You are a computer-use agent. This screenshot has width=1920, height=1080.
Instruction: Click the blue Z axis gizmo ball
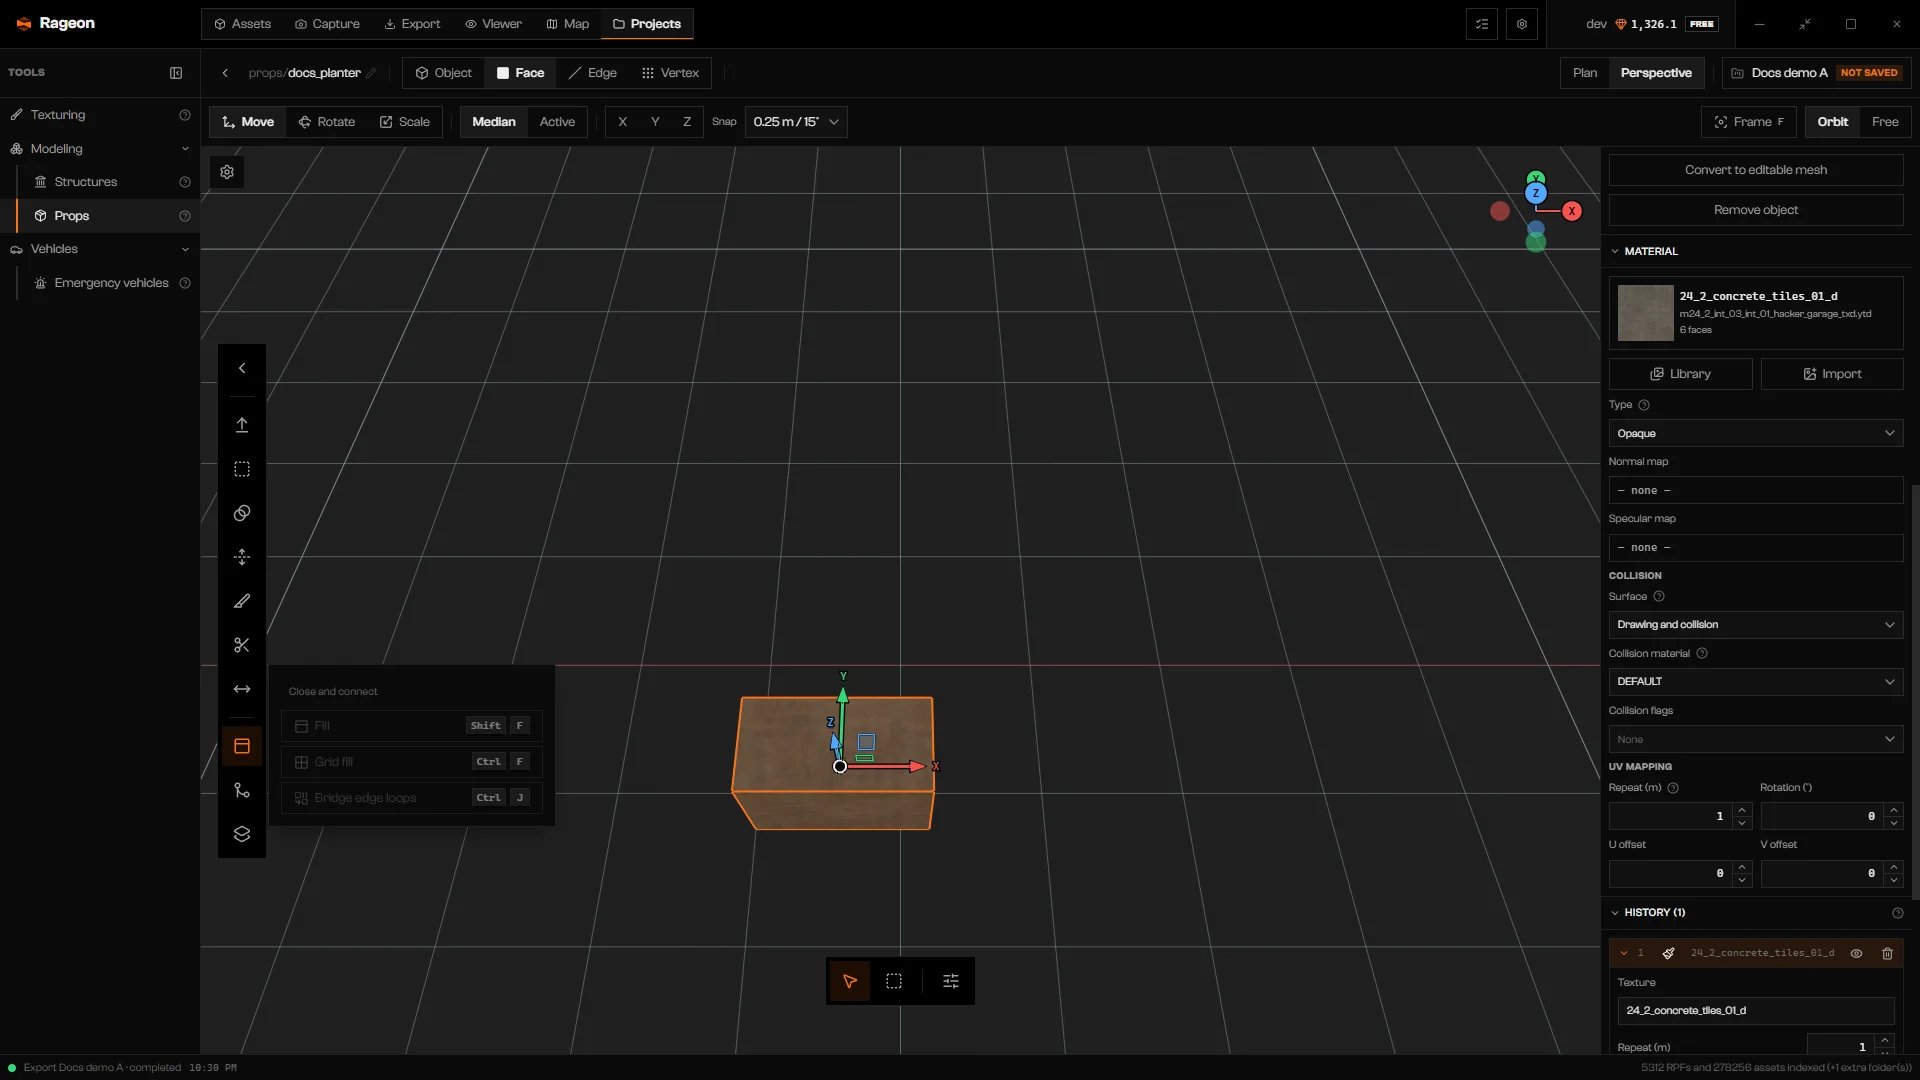pyautogui.click(x=1536, y=194)
